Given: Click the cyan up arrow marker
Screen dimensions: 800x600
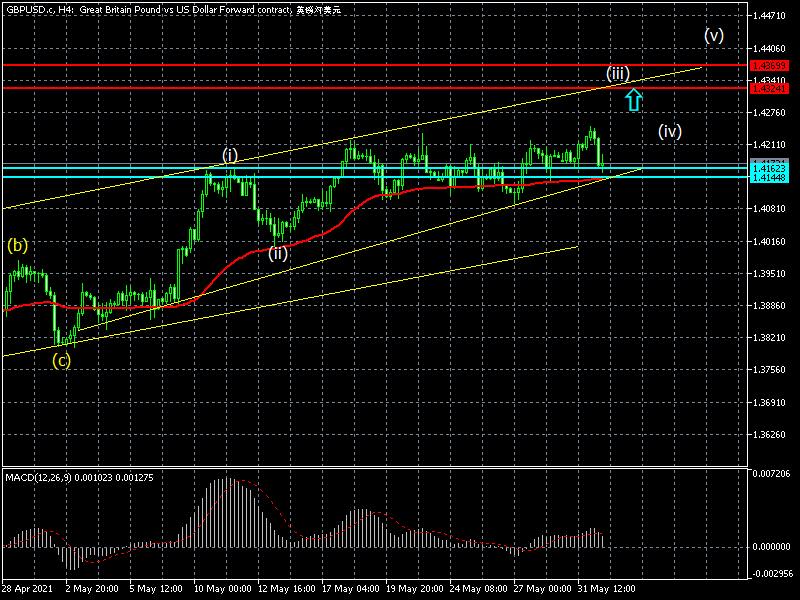Looking at the screenshot, I should 632,100.
